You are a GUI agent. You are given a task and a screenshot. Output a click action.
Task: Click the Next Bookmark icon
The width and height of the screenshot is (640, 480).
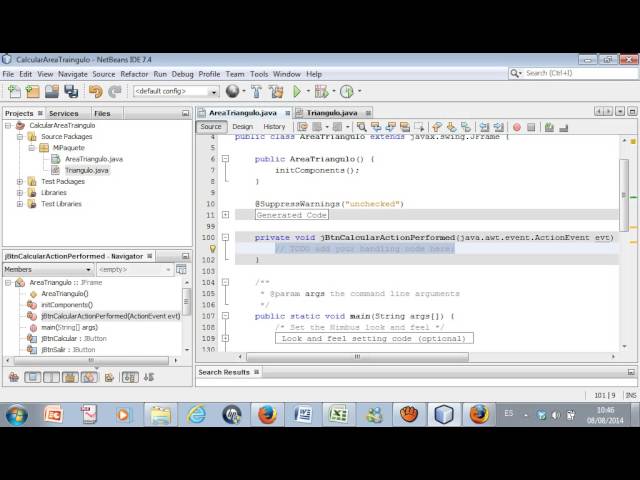tap(451, 127)
